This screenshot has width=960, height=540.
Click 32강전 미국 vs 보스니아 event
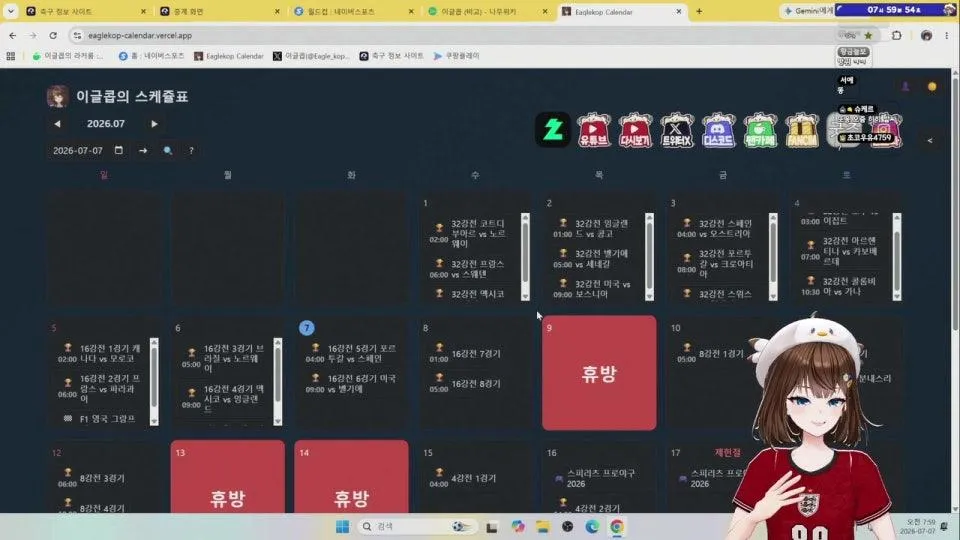(593, 288)
